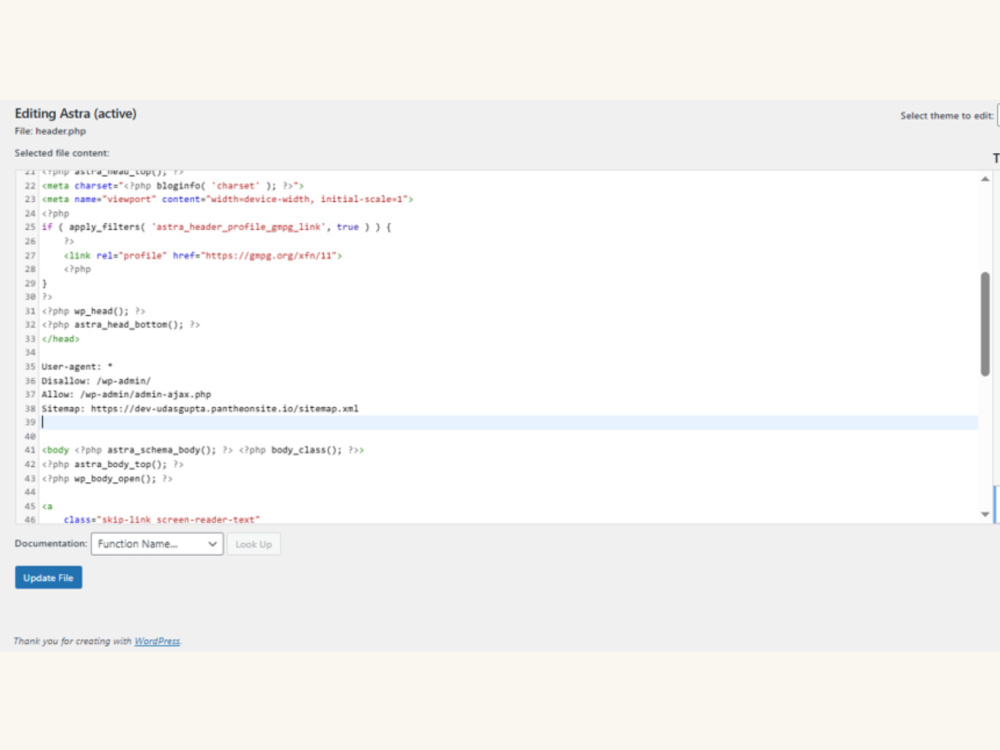Click the link rel="profile" line

tap(203, 255)
